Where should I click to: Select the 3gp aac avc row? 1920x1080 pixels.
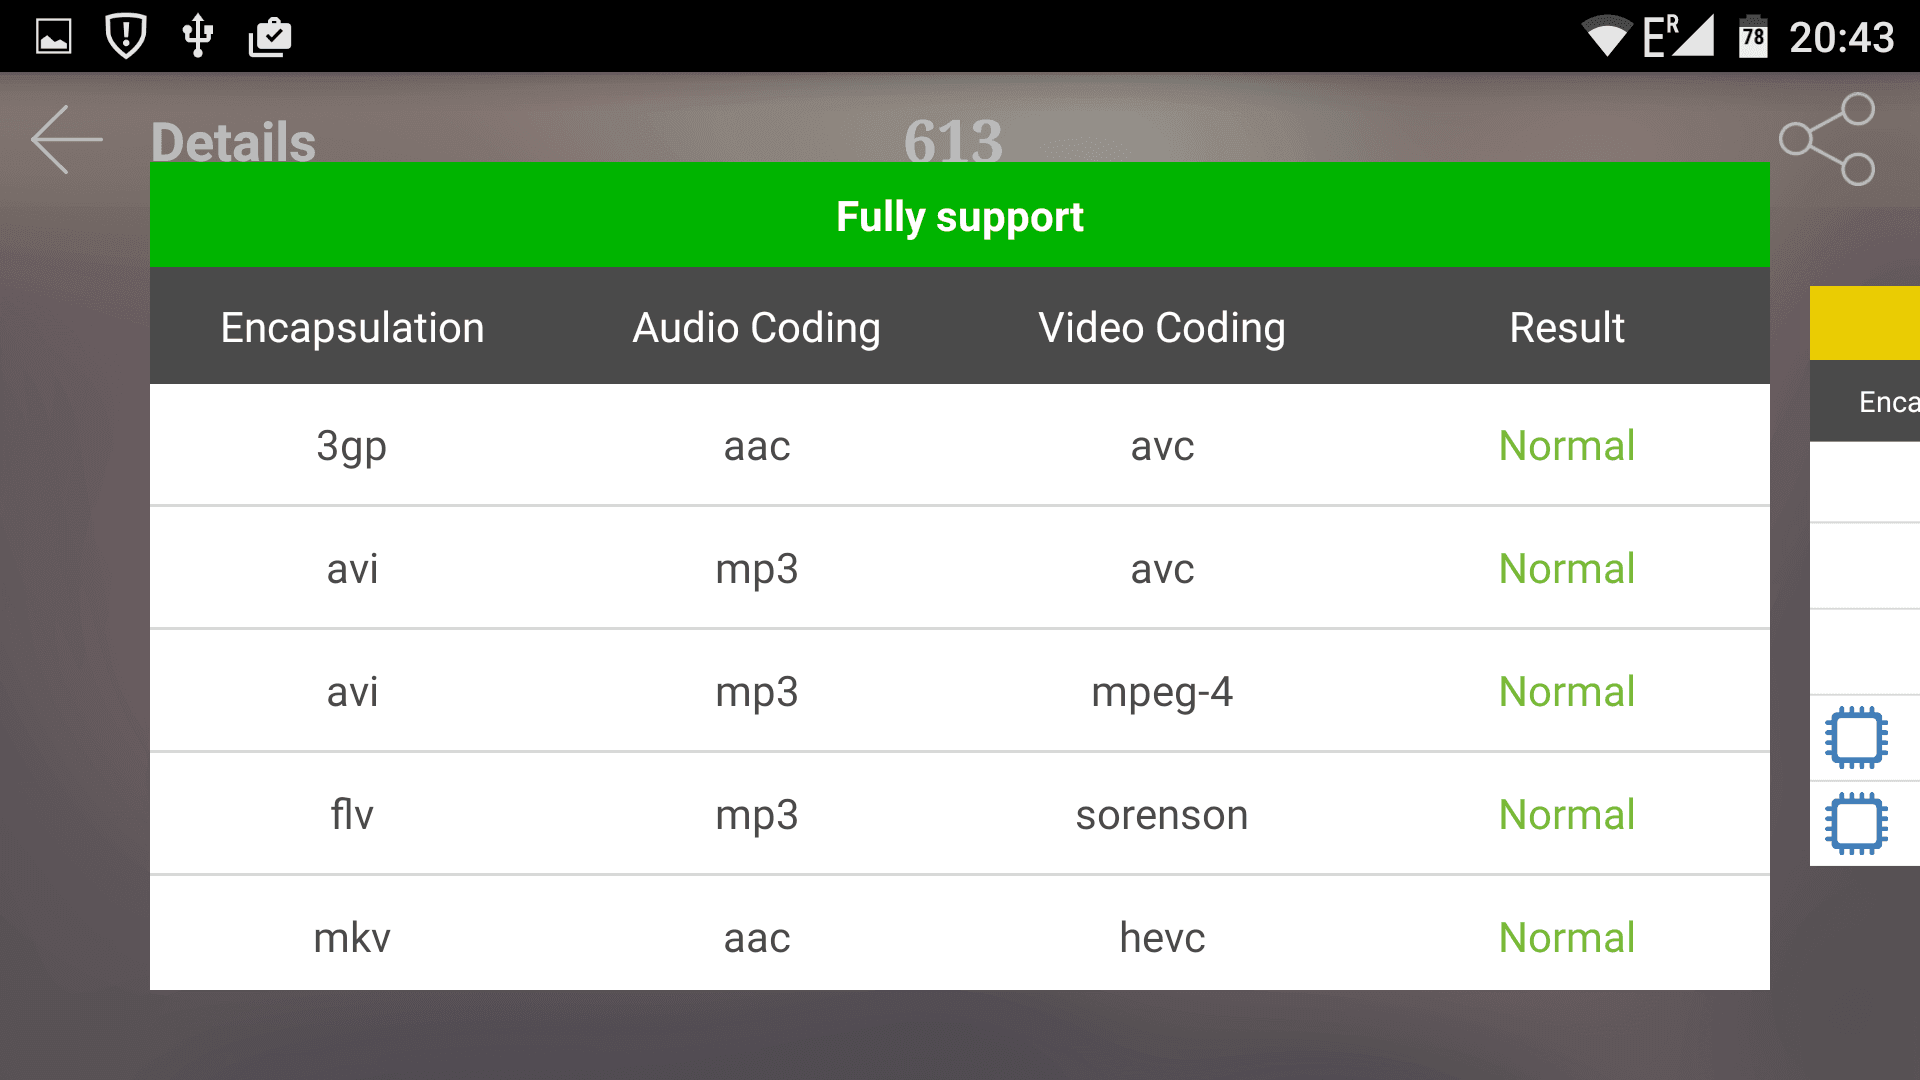pyautogui.click(x=960, y=445)
